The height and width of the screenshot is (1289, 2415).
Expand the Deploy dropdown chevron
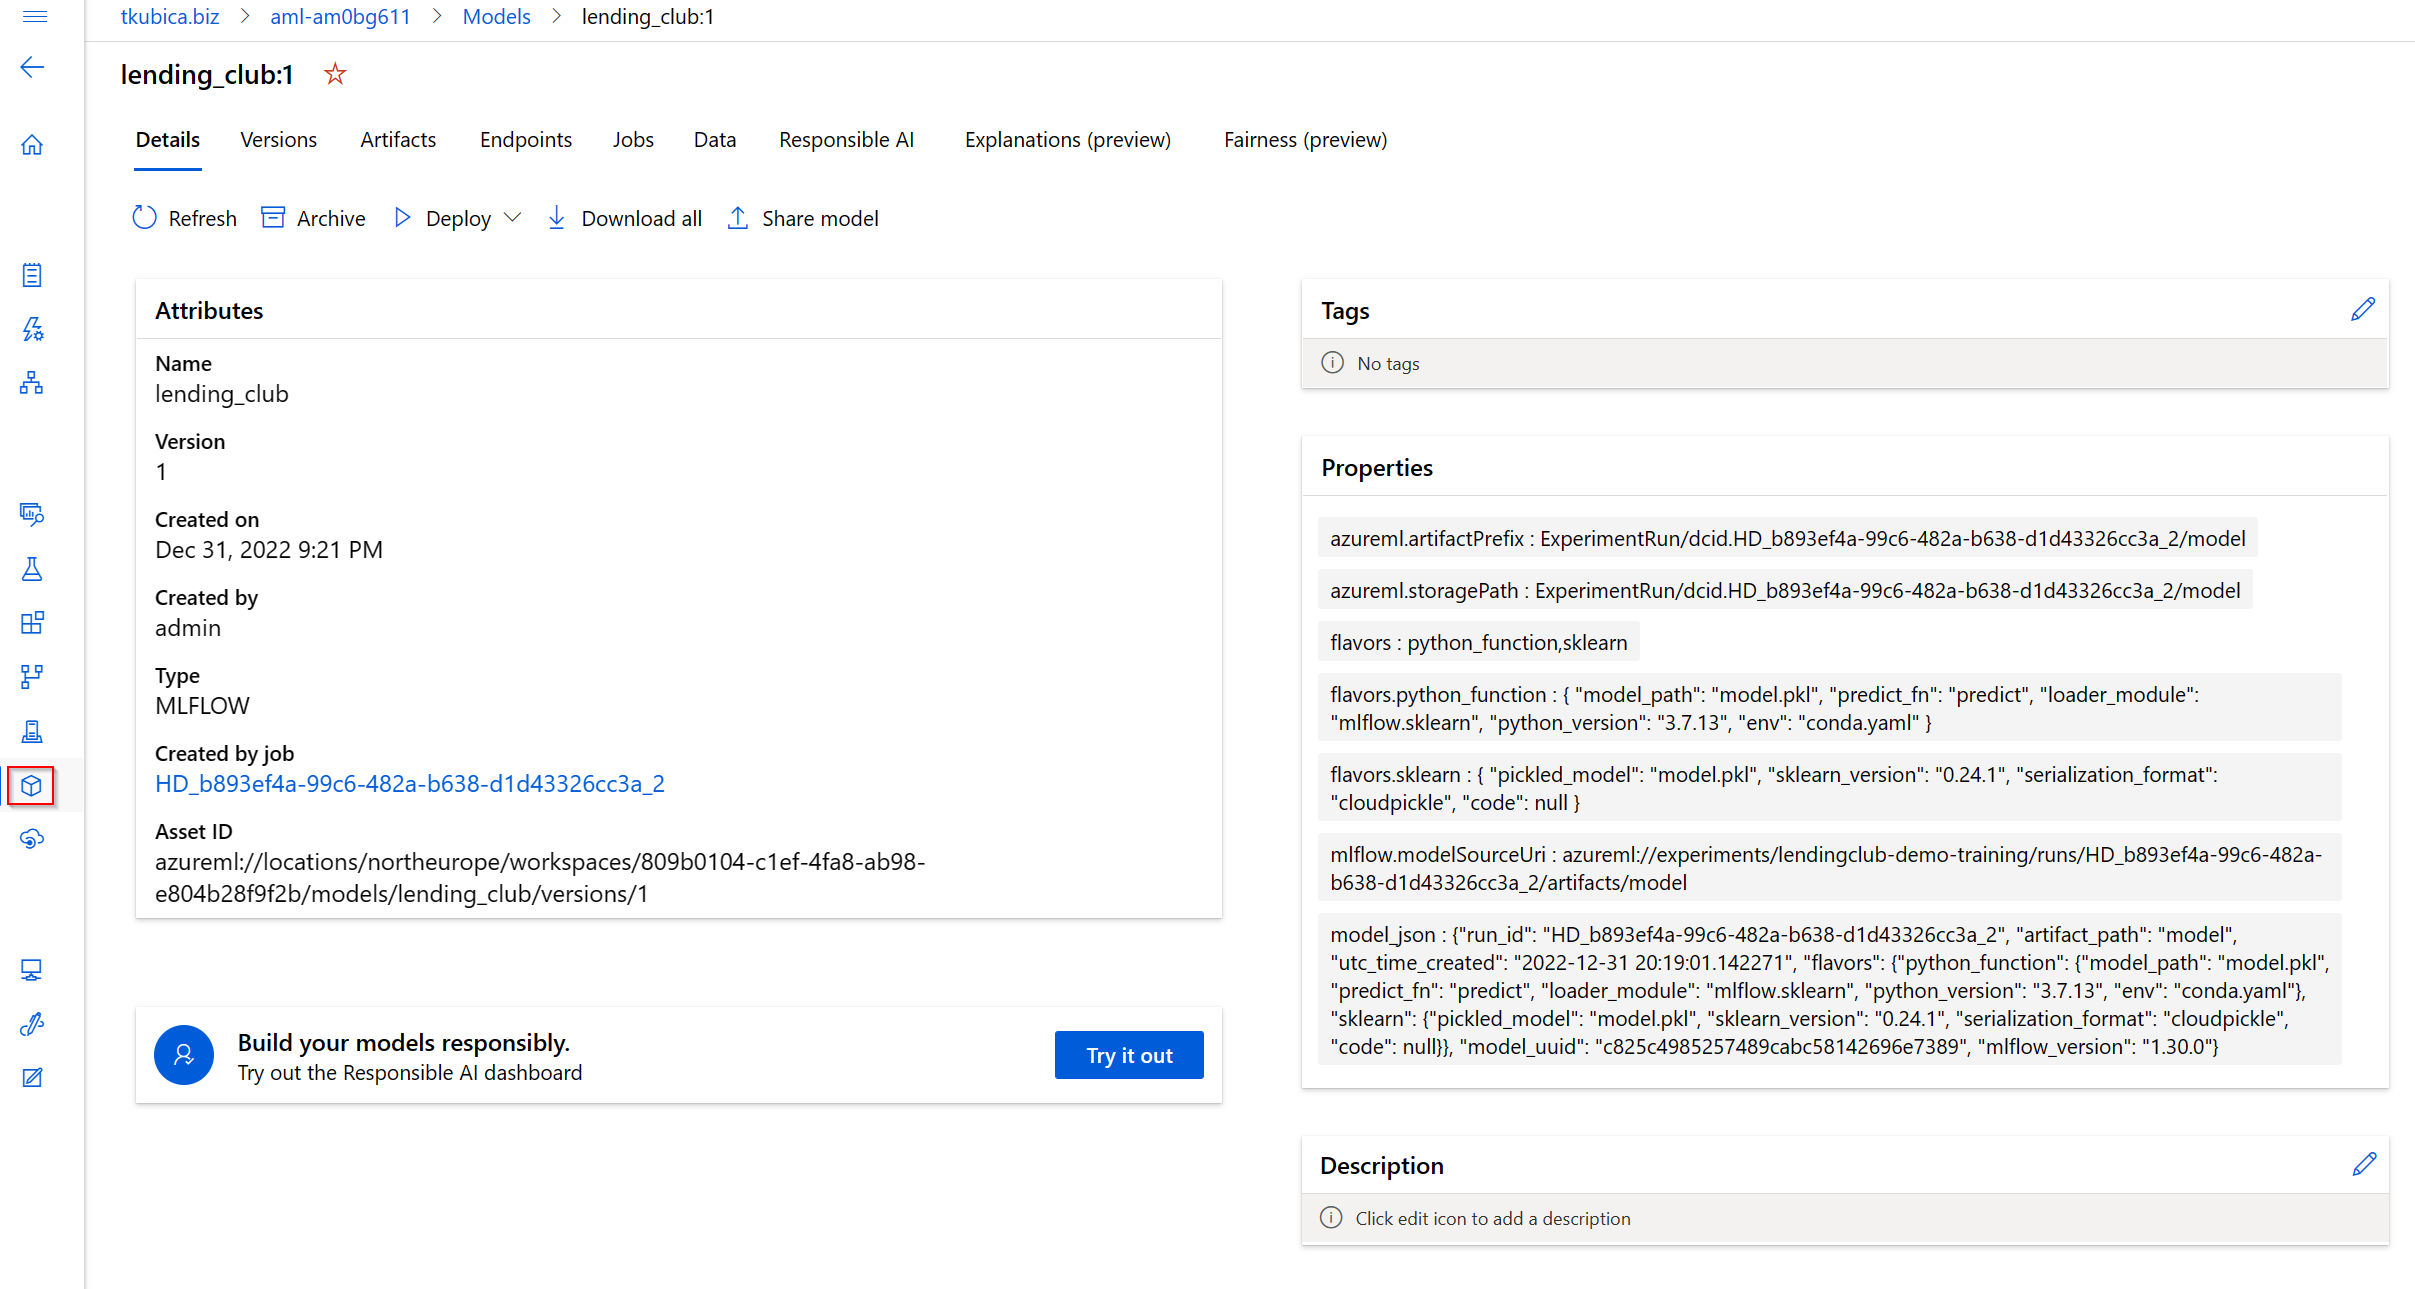click(x=513, y=218)
